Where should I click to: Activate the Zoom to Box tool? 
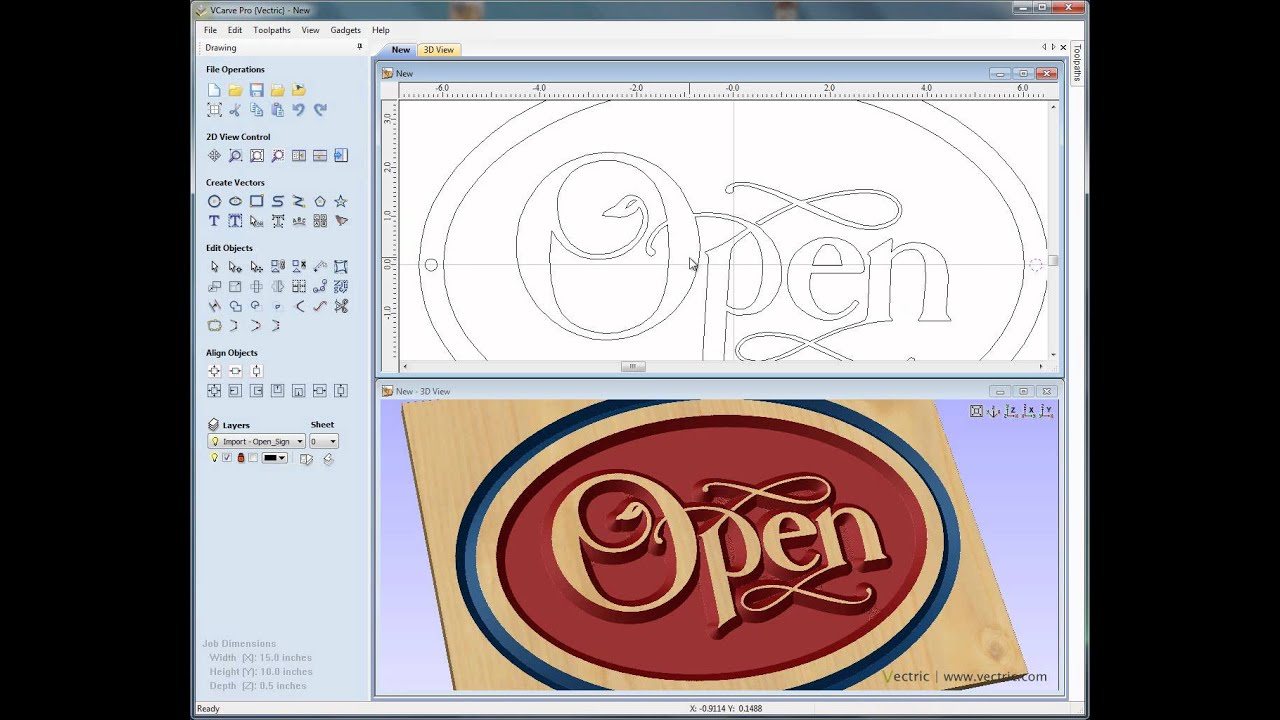[x=235, y=156]
